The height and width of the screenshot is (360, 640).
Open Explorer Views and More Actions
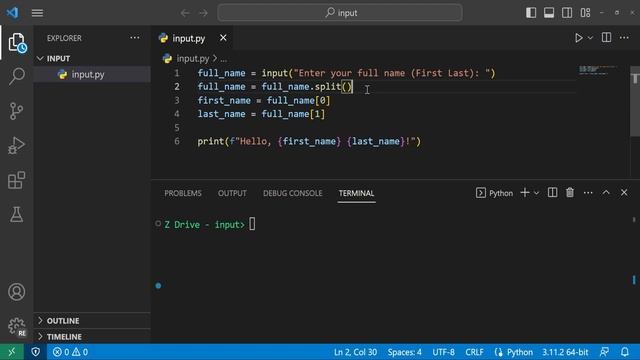[135, 38]
